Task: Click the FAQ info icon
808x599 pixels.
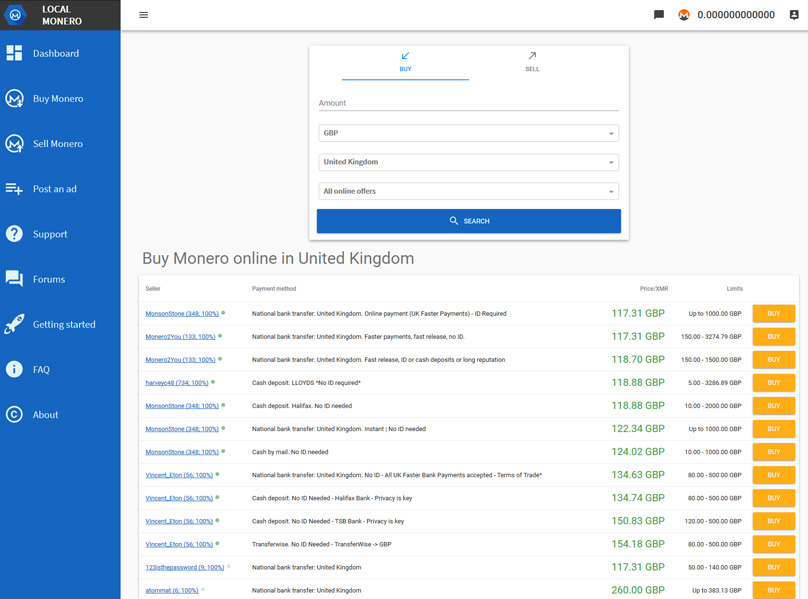Action: 14,369
